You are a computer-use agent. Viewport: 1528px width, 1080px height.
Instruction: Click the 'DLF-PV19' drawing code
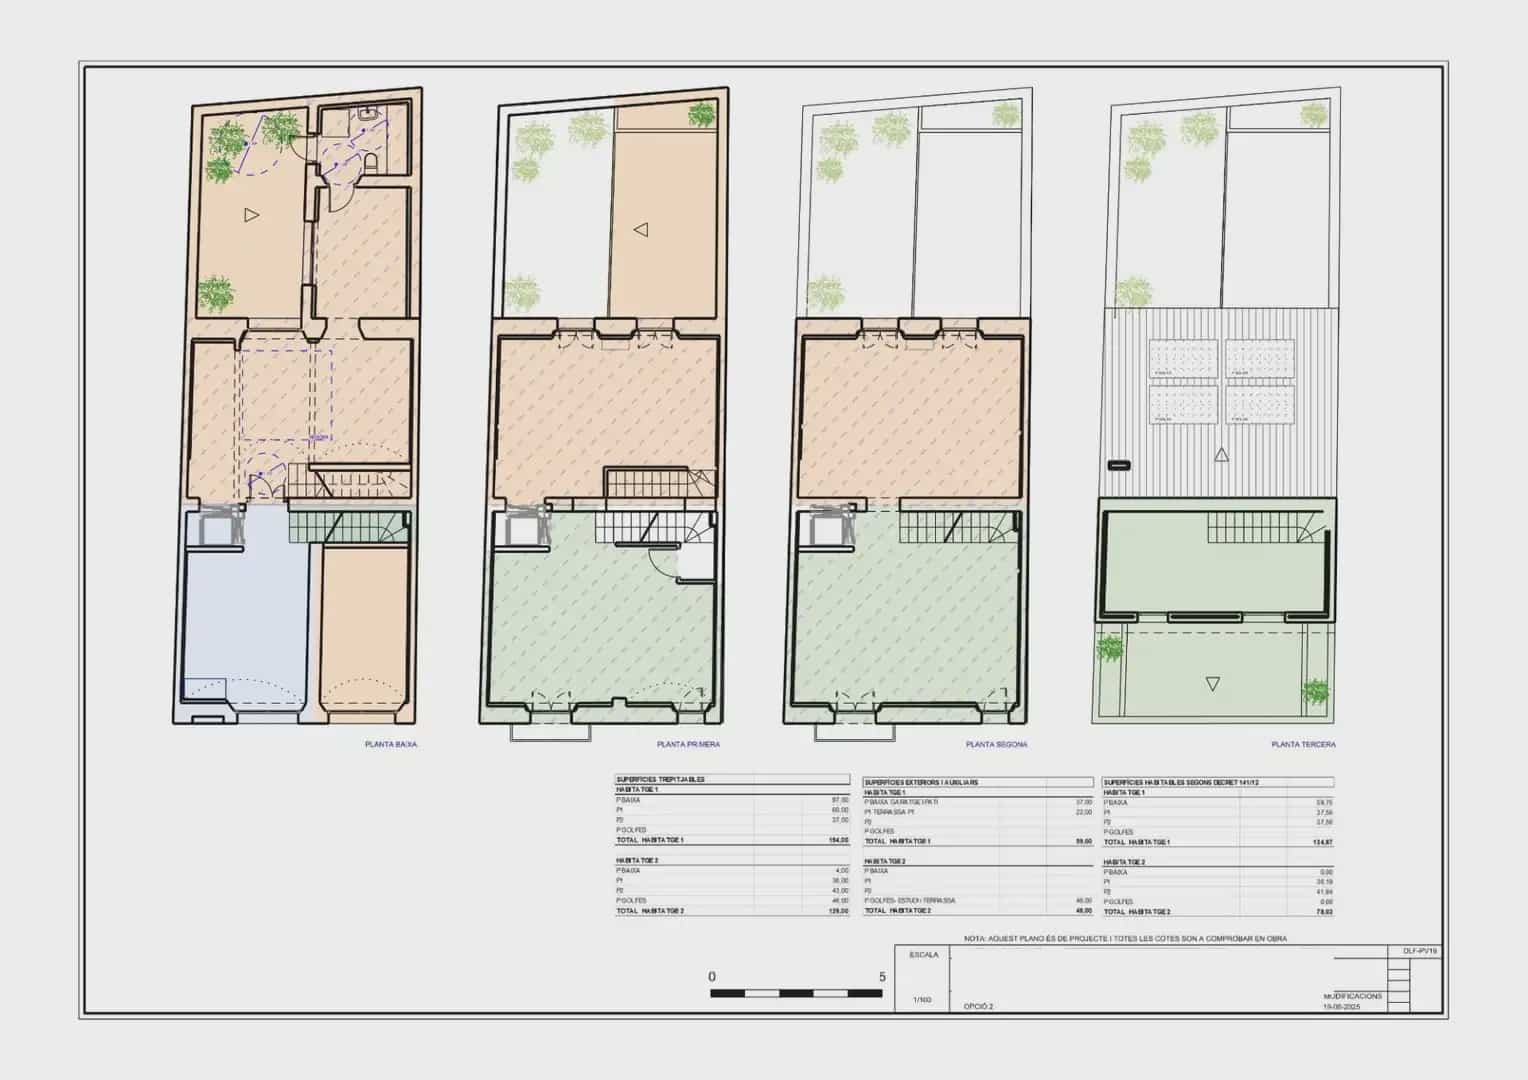(x=1419, y=951)
